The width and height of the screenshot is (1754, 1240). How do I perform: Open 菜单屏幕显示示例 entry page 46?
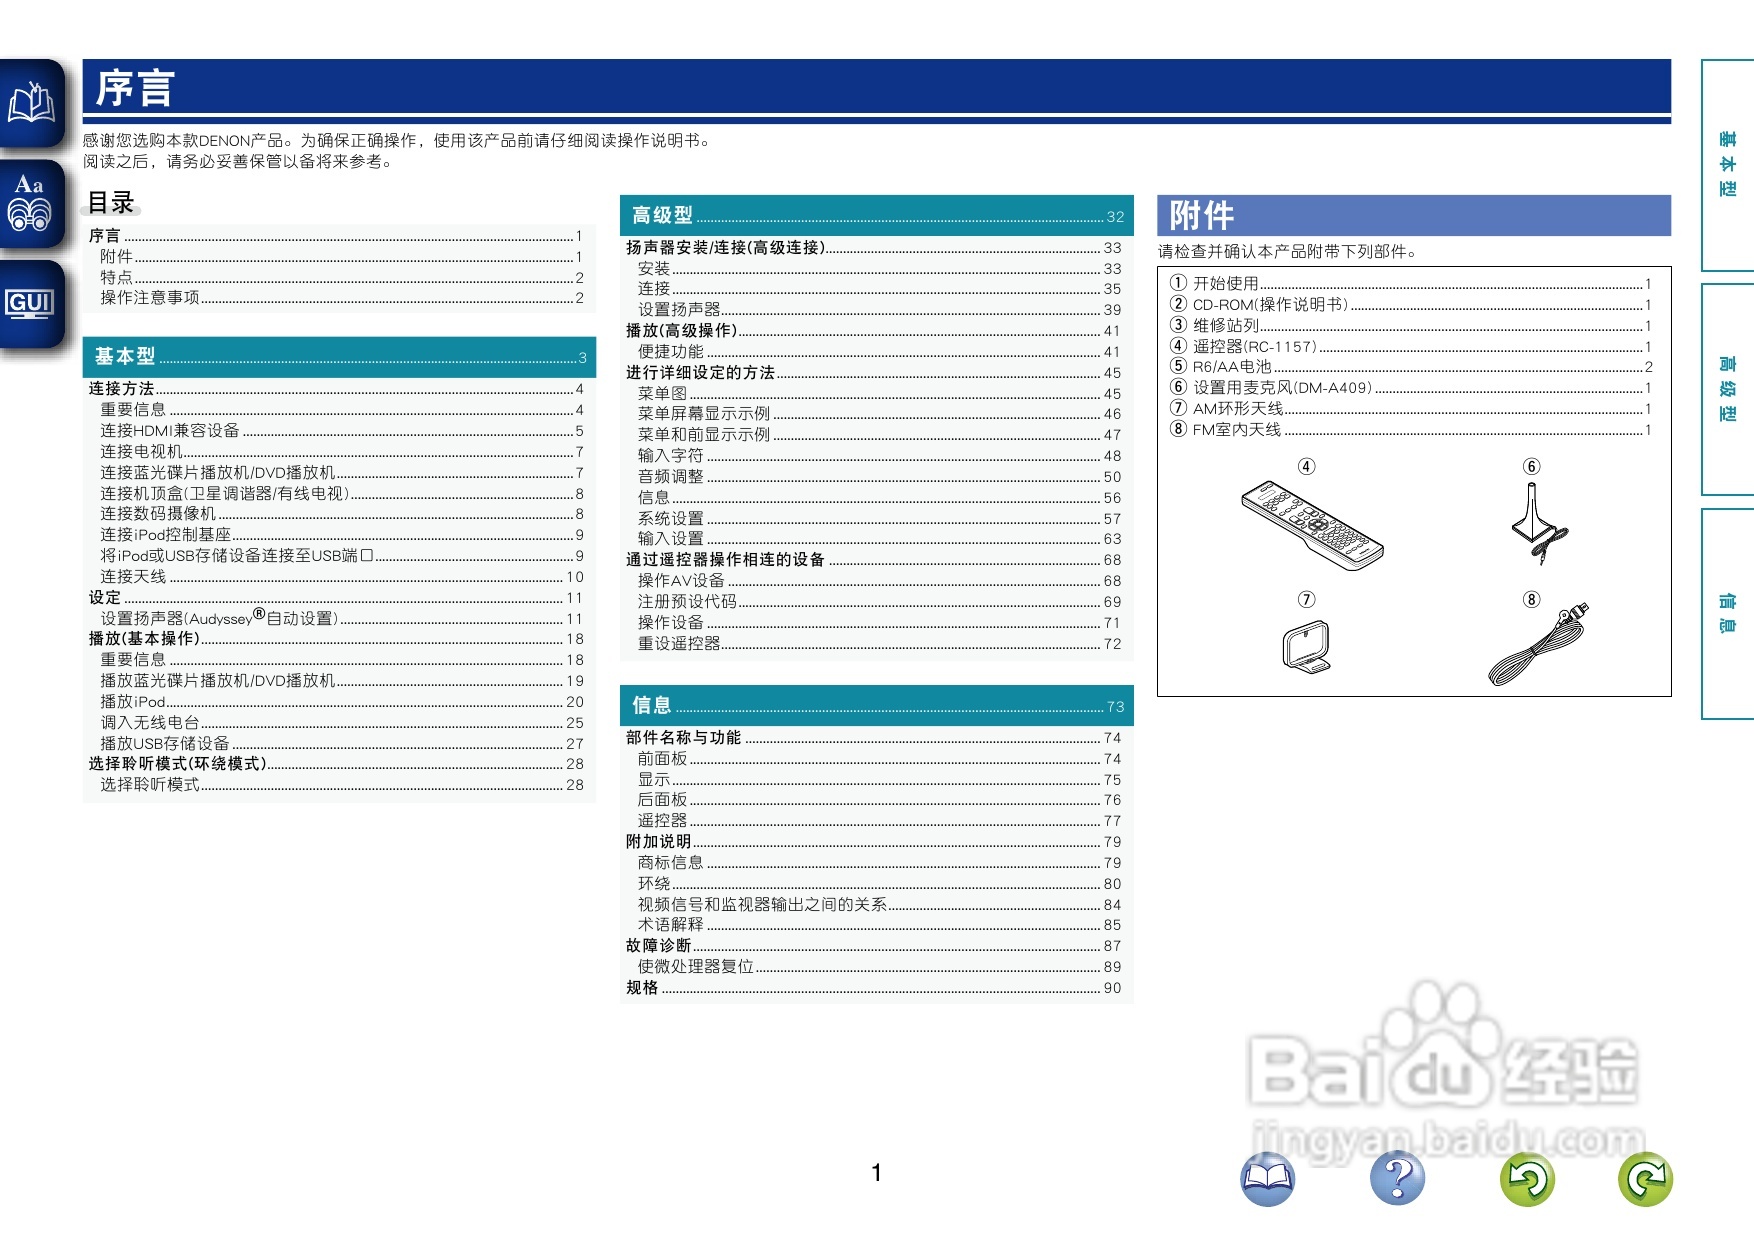(879, 414)
